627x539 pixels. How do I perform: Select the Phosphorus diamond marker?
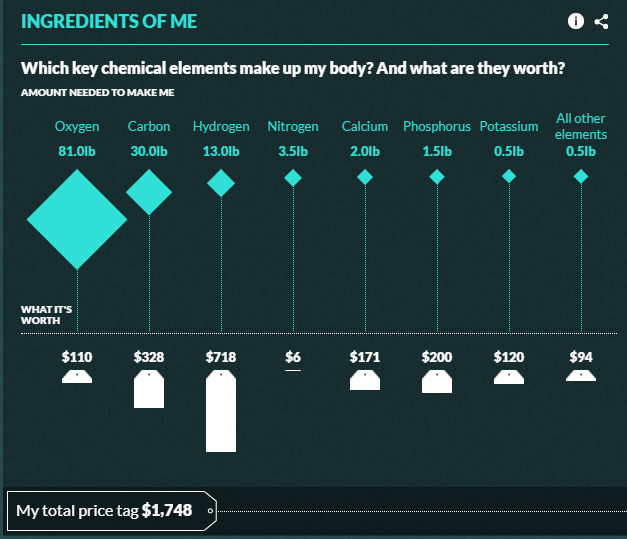[x=437, y=177]
